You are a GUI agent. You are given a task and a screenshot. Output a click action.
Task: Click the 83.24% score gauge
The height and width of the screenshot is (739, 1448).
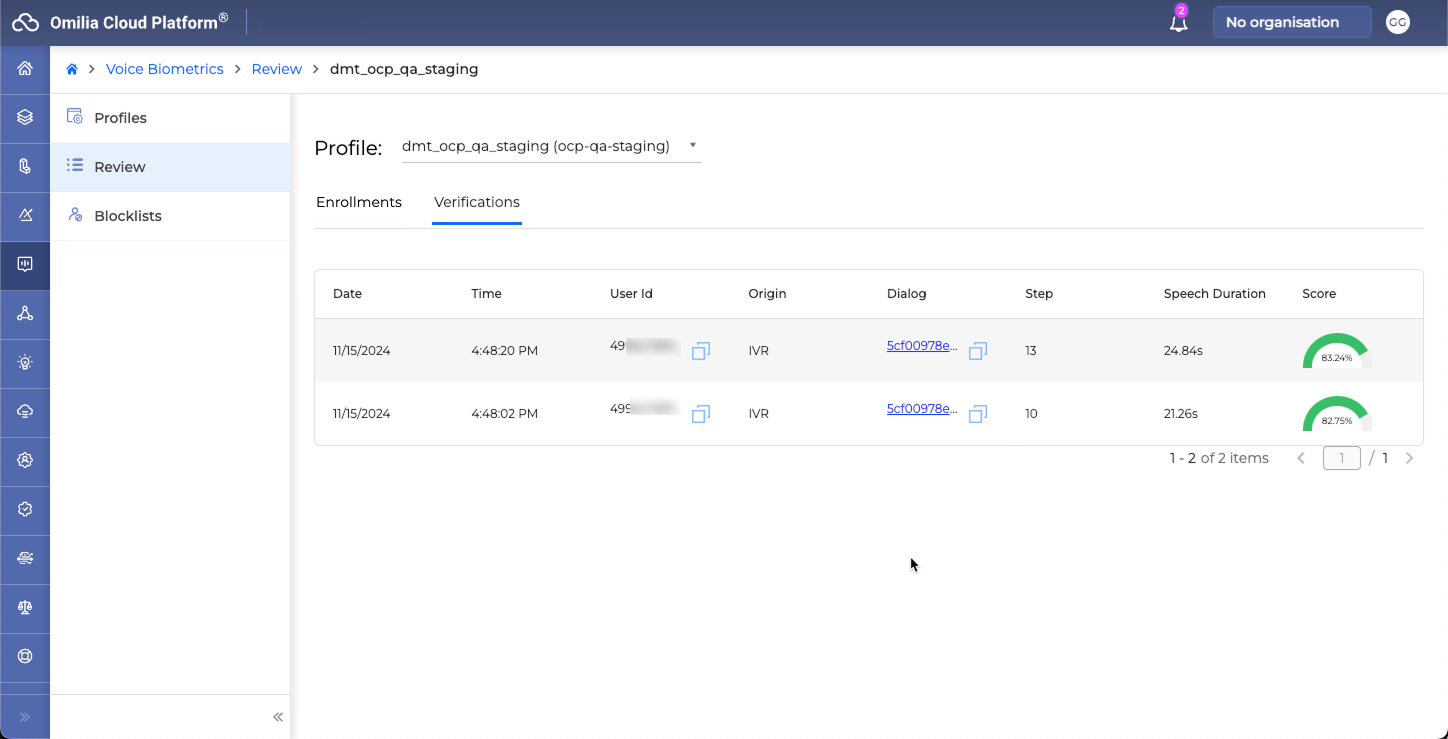pyautogui.click(x=1336, y=352)
